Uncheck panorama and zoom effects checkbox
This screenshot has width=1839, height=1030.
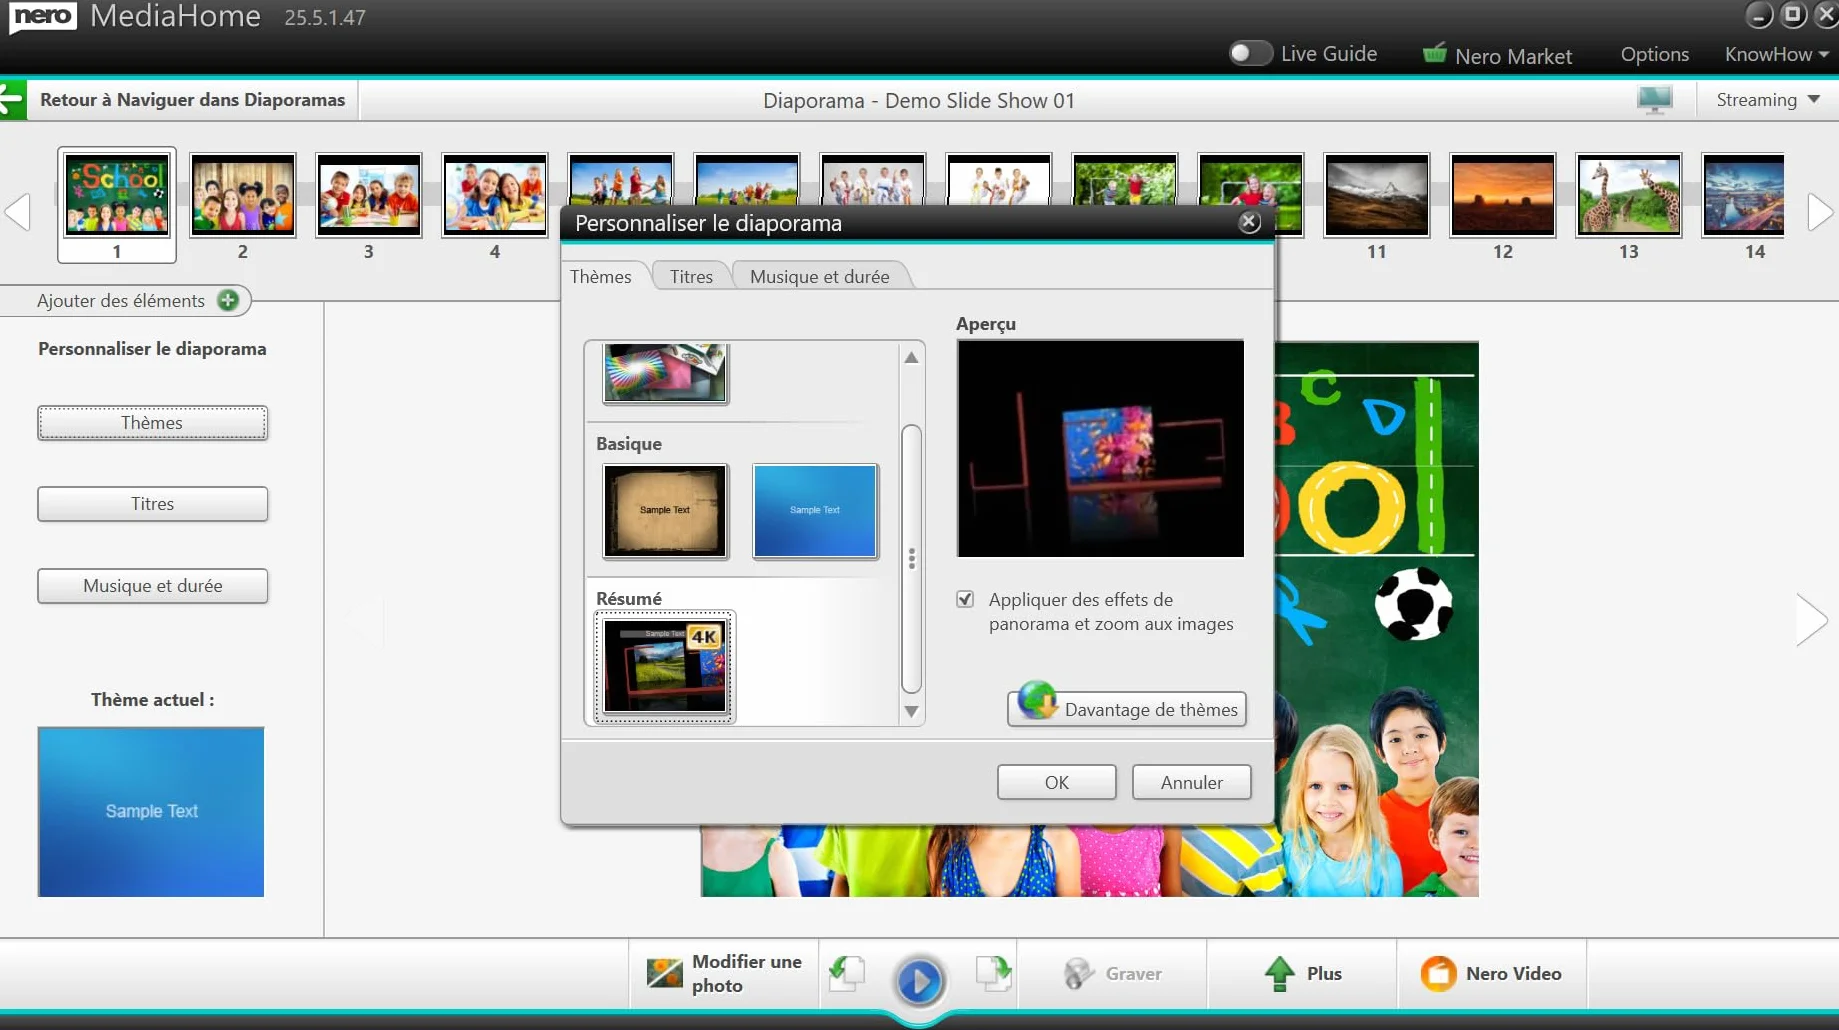tap(965, 599)
